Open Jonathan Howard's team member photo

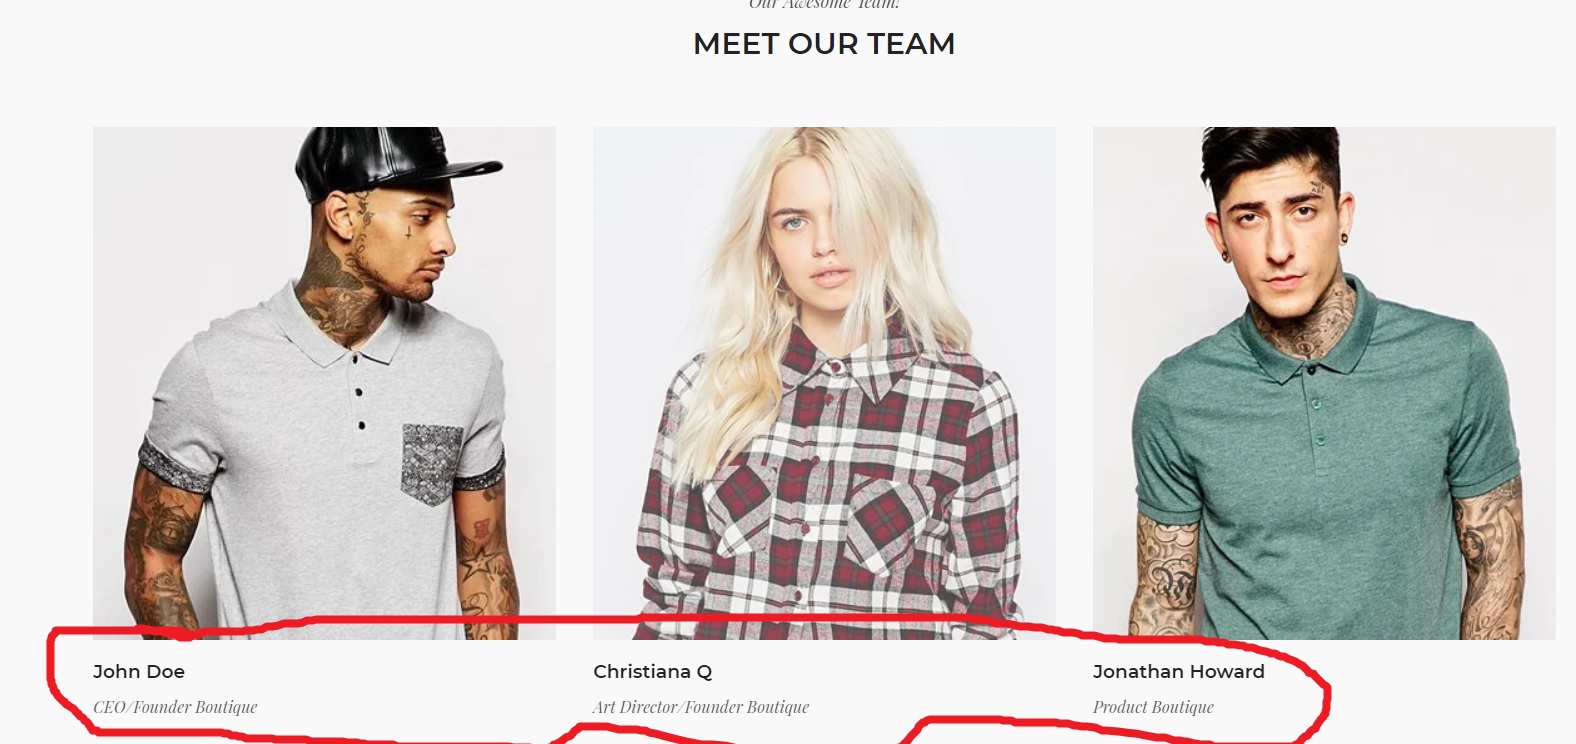1324,383
